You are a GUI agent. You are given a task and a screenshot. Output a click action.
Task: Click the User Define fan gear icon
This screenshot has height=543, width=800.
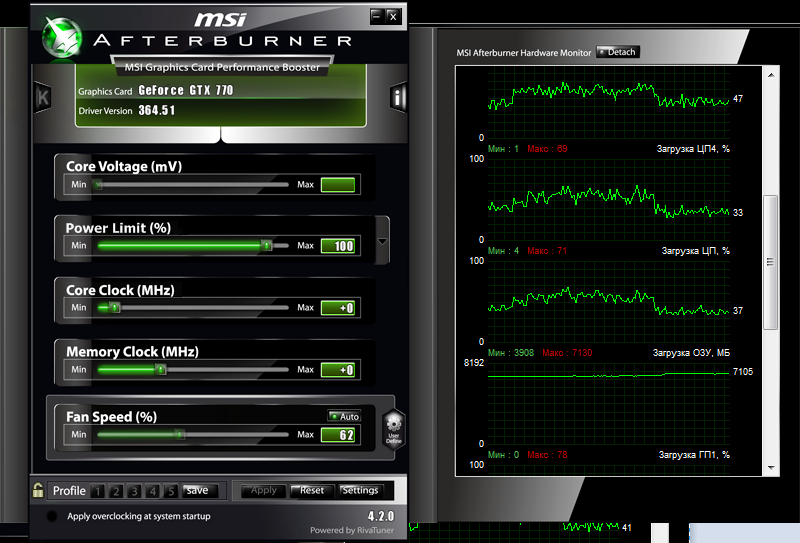coord(393,429)
